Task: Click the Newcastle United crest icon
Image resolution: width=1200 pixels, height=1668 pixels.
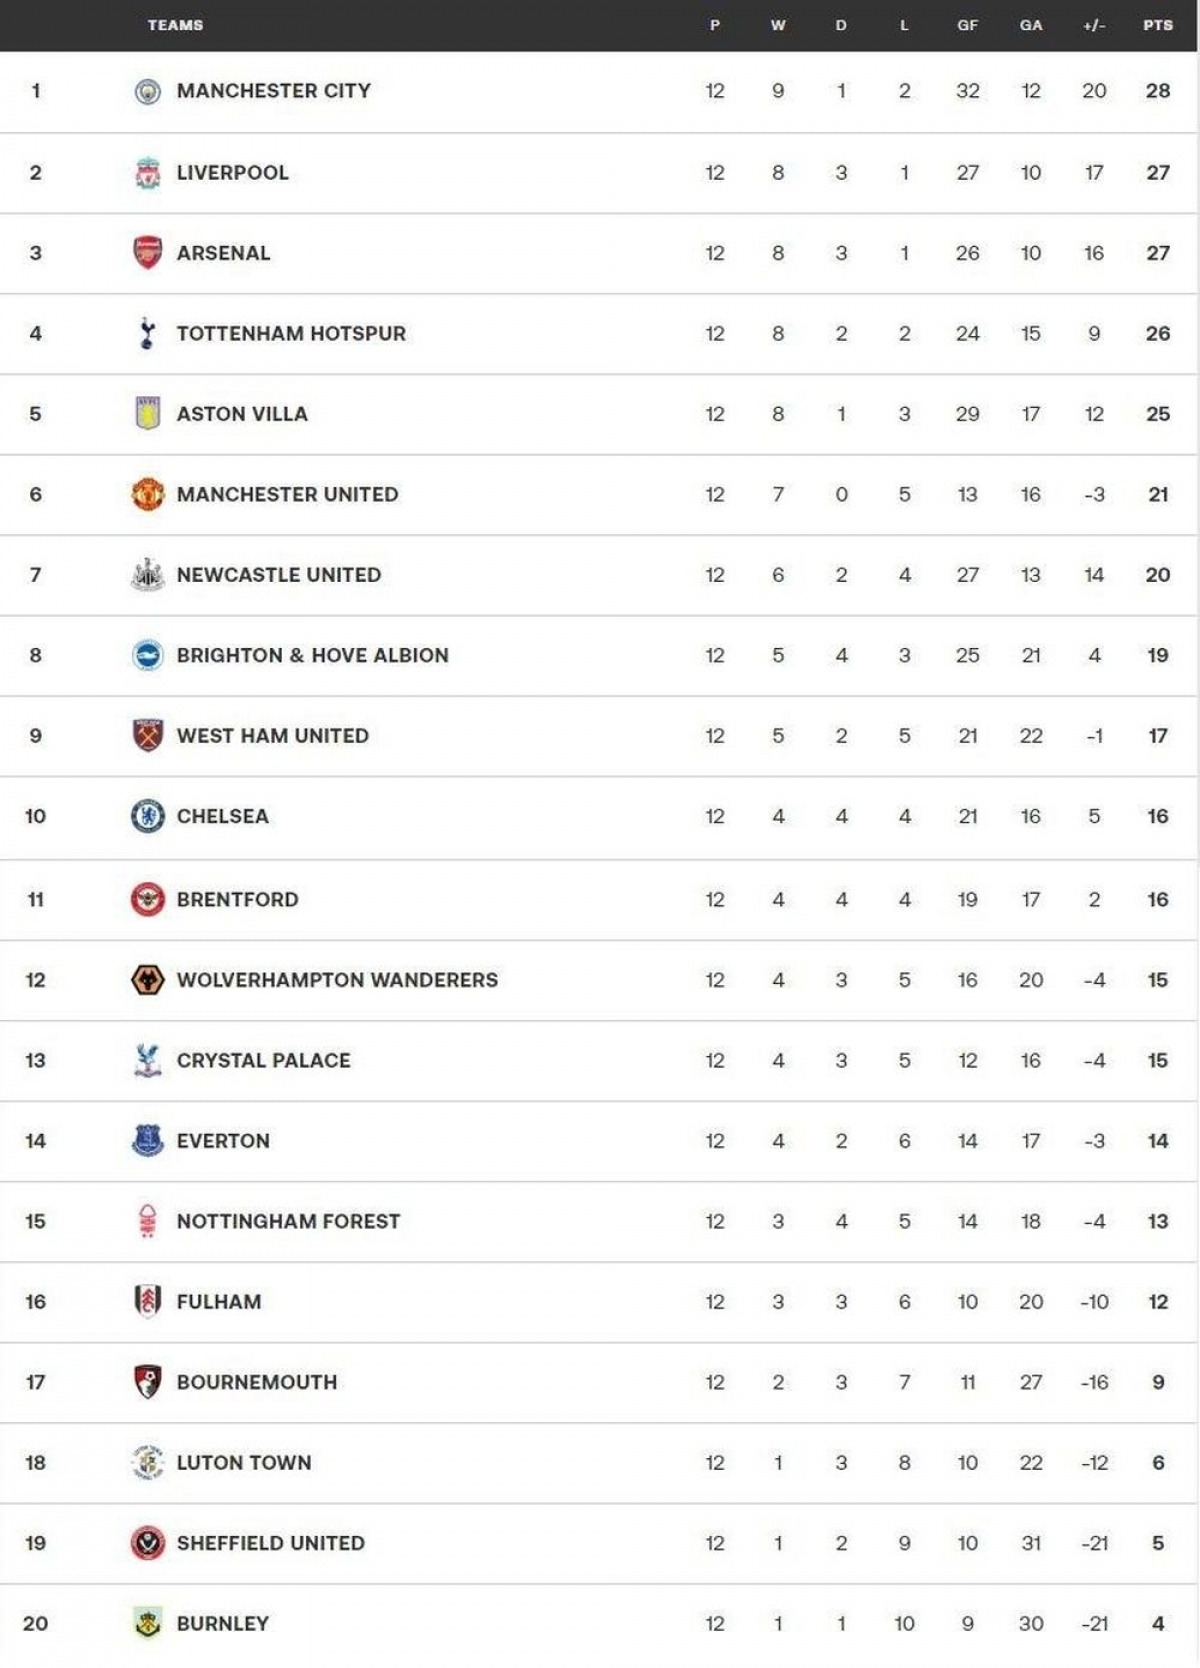Action: tap(148, 574)
